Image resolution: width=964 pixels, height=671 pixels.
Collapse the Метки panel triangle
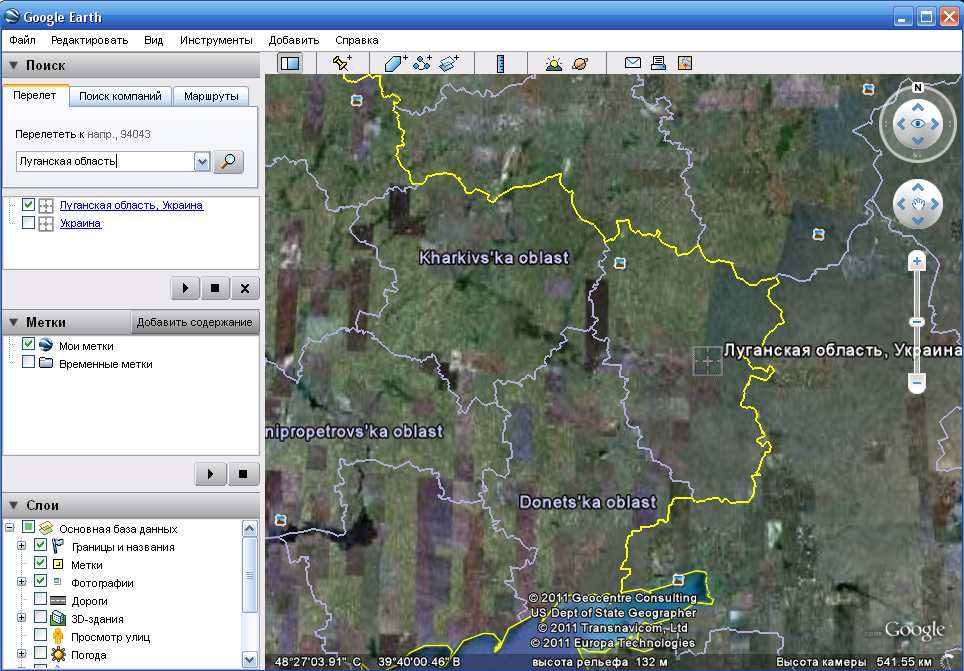(x=13, y=322)
